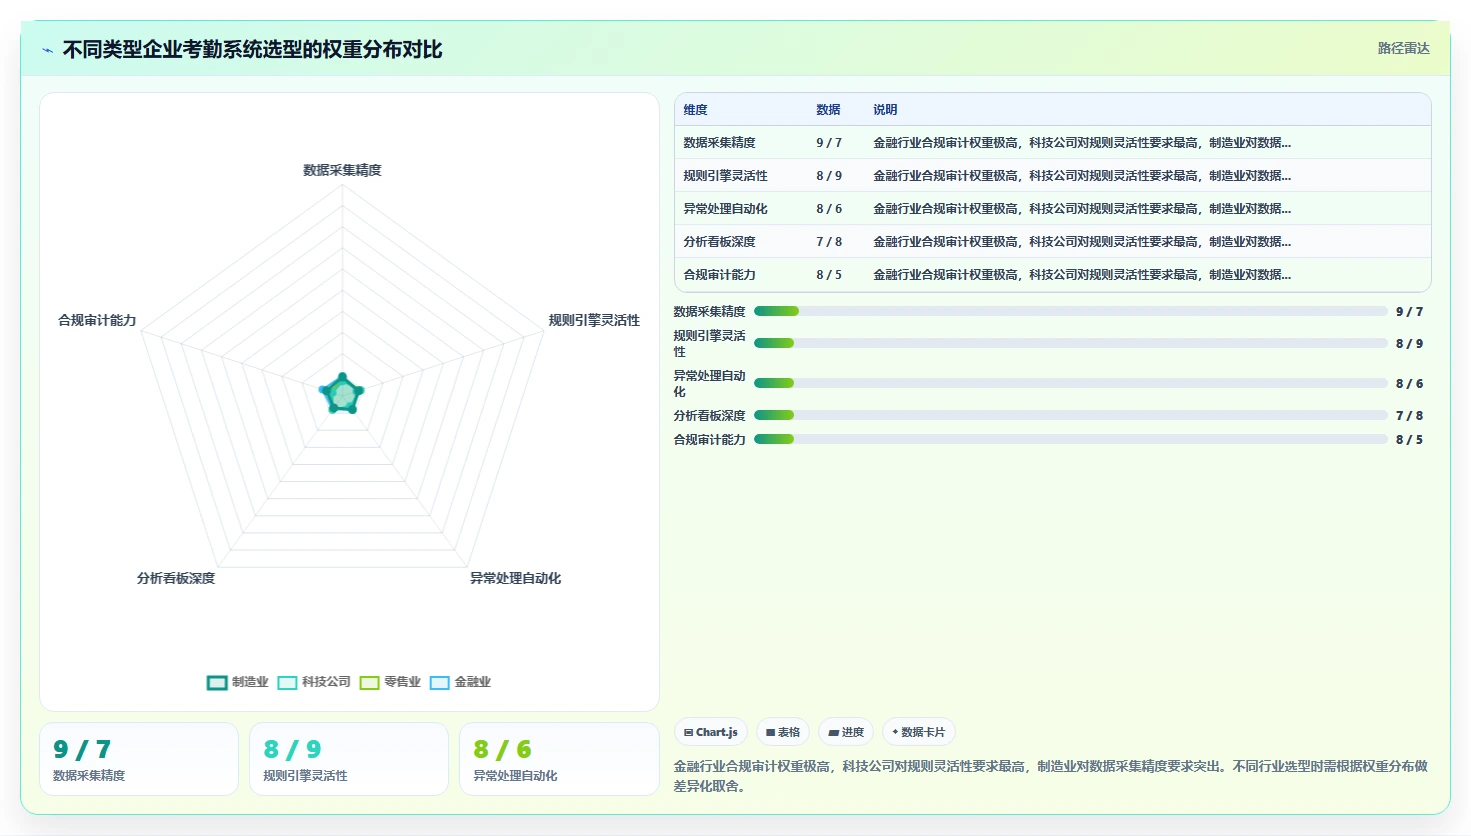This screenshot has width=1471, height=836.
Task: Click the 规则引擎灵活性 radar axis label
Action: pos(594,320)
